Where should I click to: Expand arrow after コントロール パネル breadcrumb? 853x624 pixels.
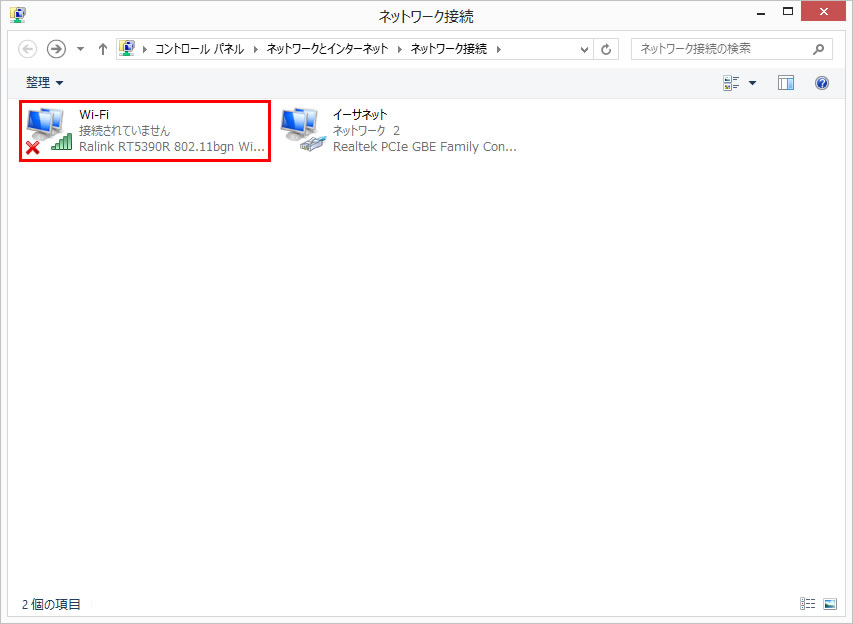(255, 50)
